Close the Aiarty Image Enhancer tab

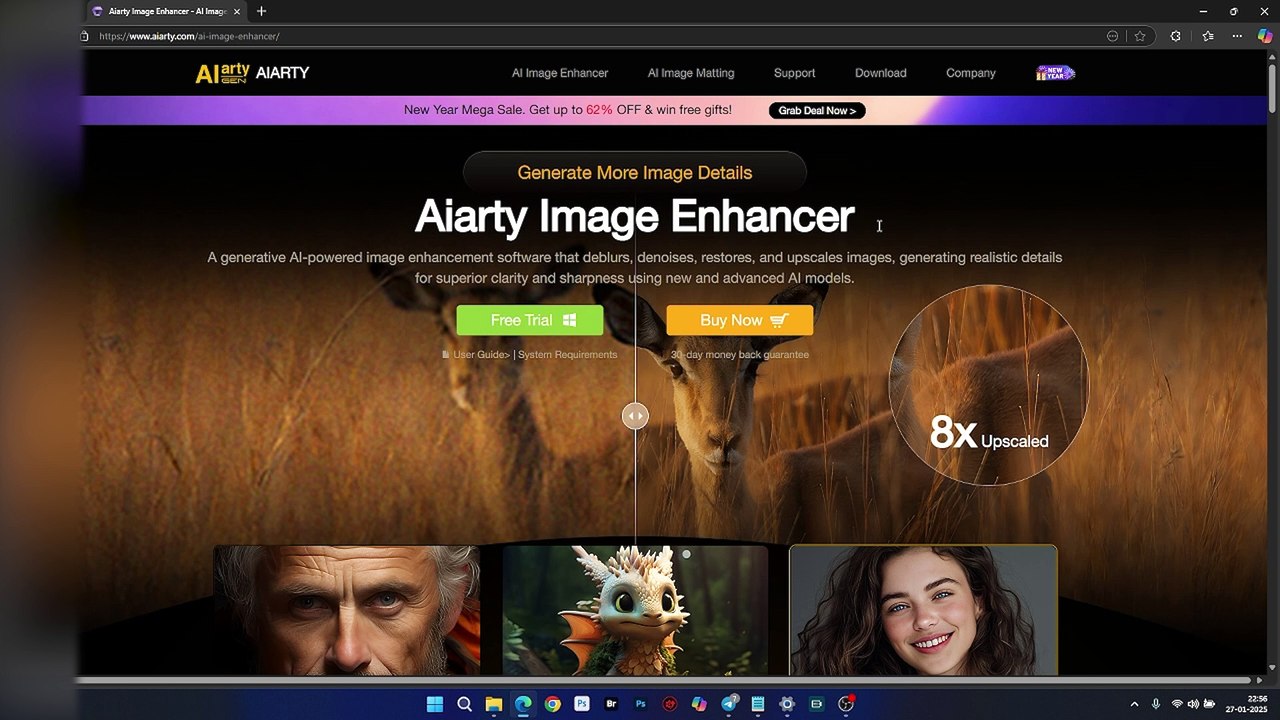(237, 11)
